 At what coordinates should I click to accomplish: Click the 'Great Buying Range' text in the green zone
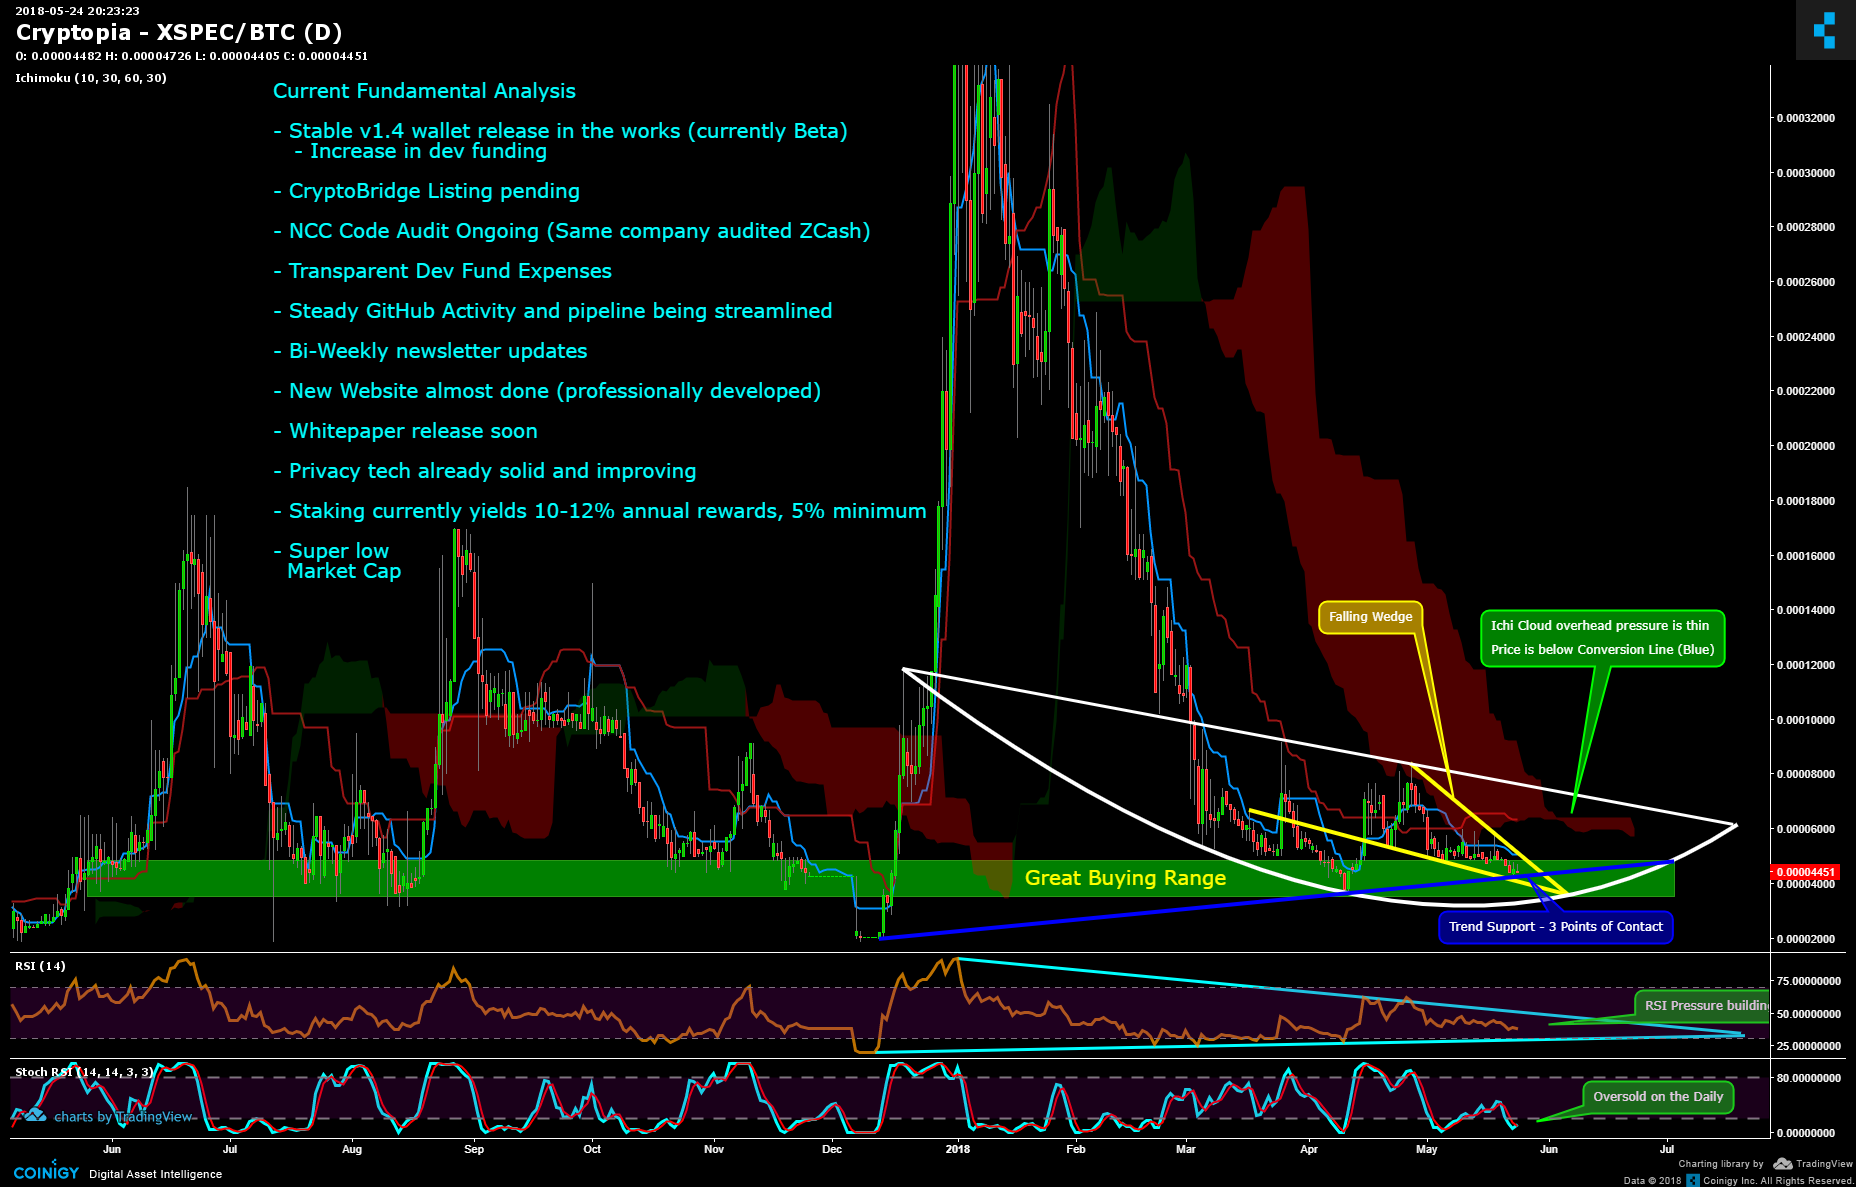[x=1125, y=878]
